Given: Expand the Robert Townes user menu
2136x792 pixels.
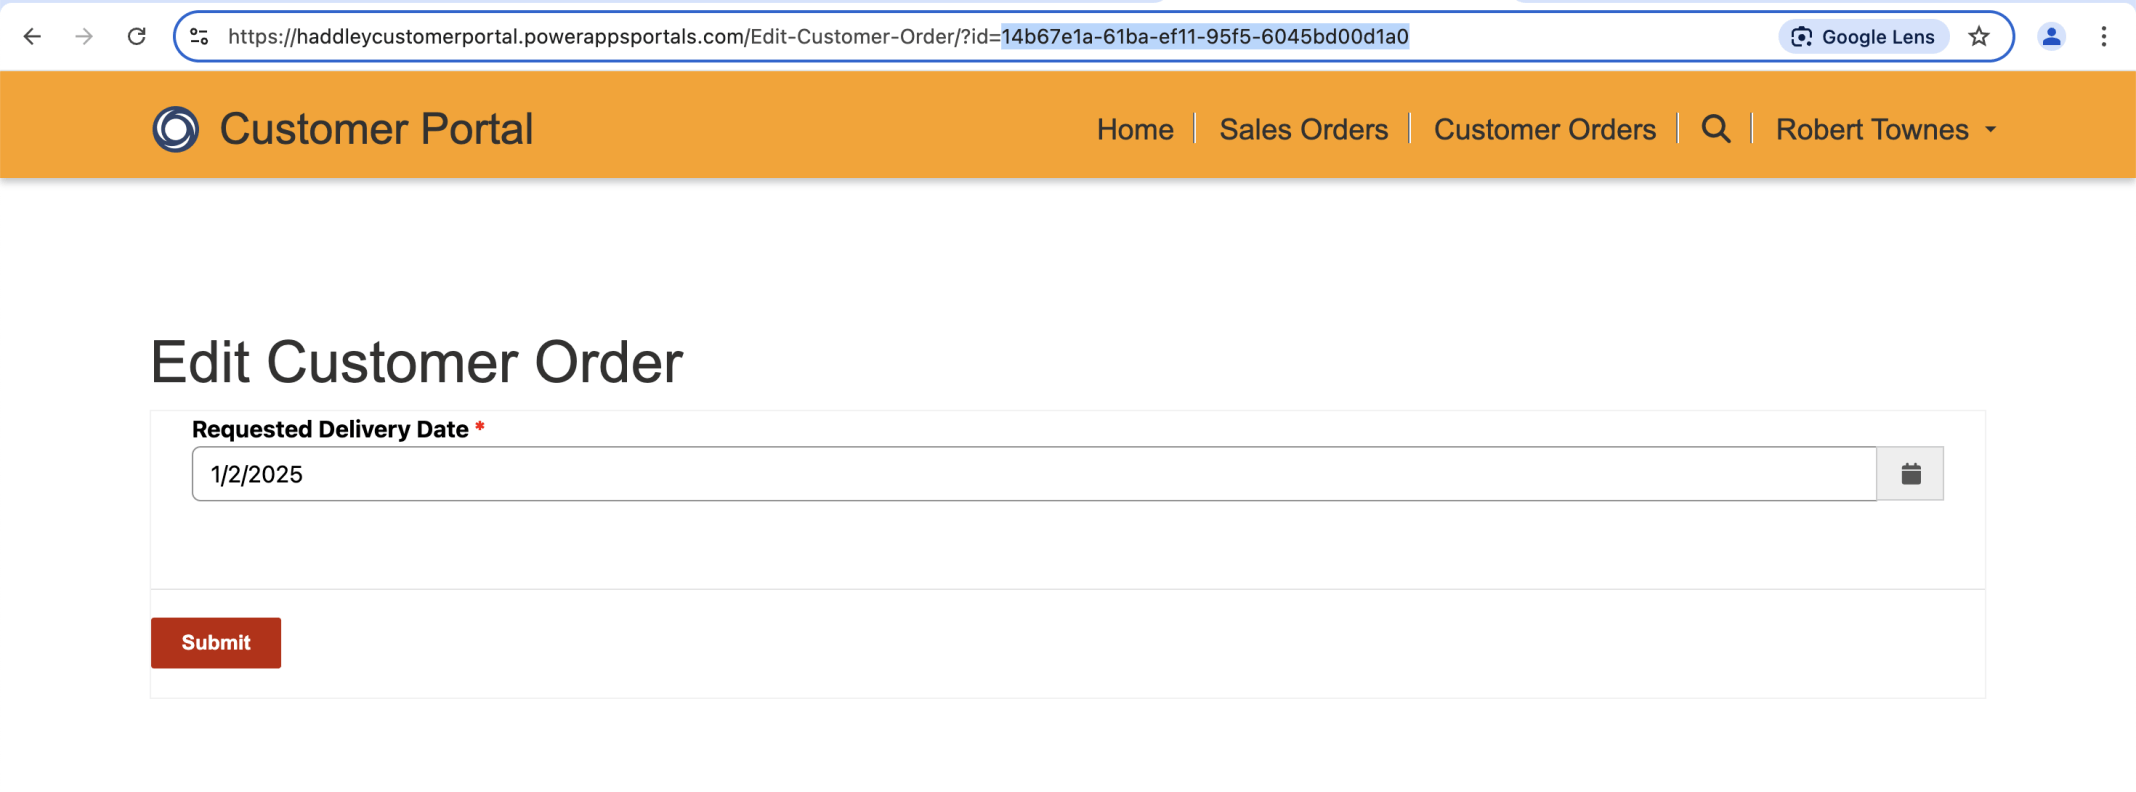Looking at the screenshot, I should click(x=1885, y=129).
